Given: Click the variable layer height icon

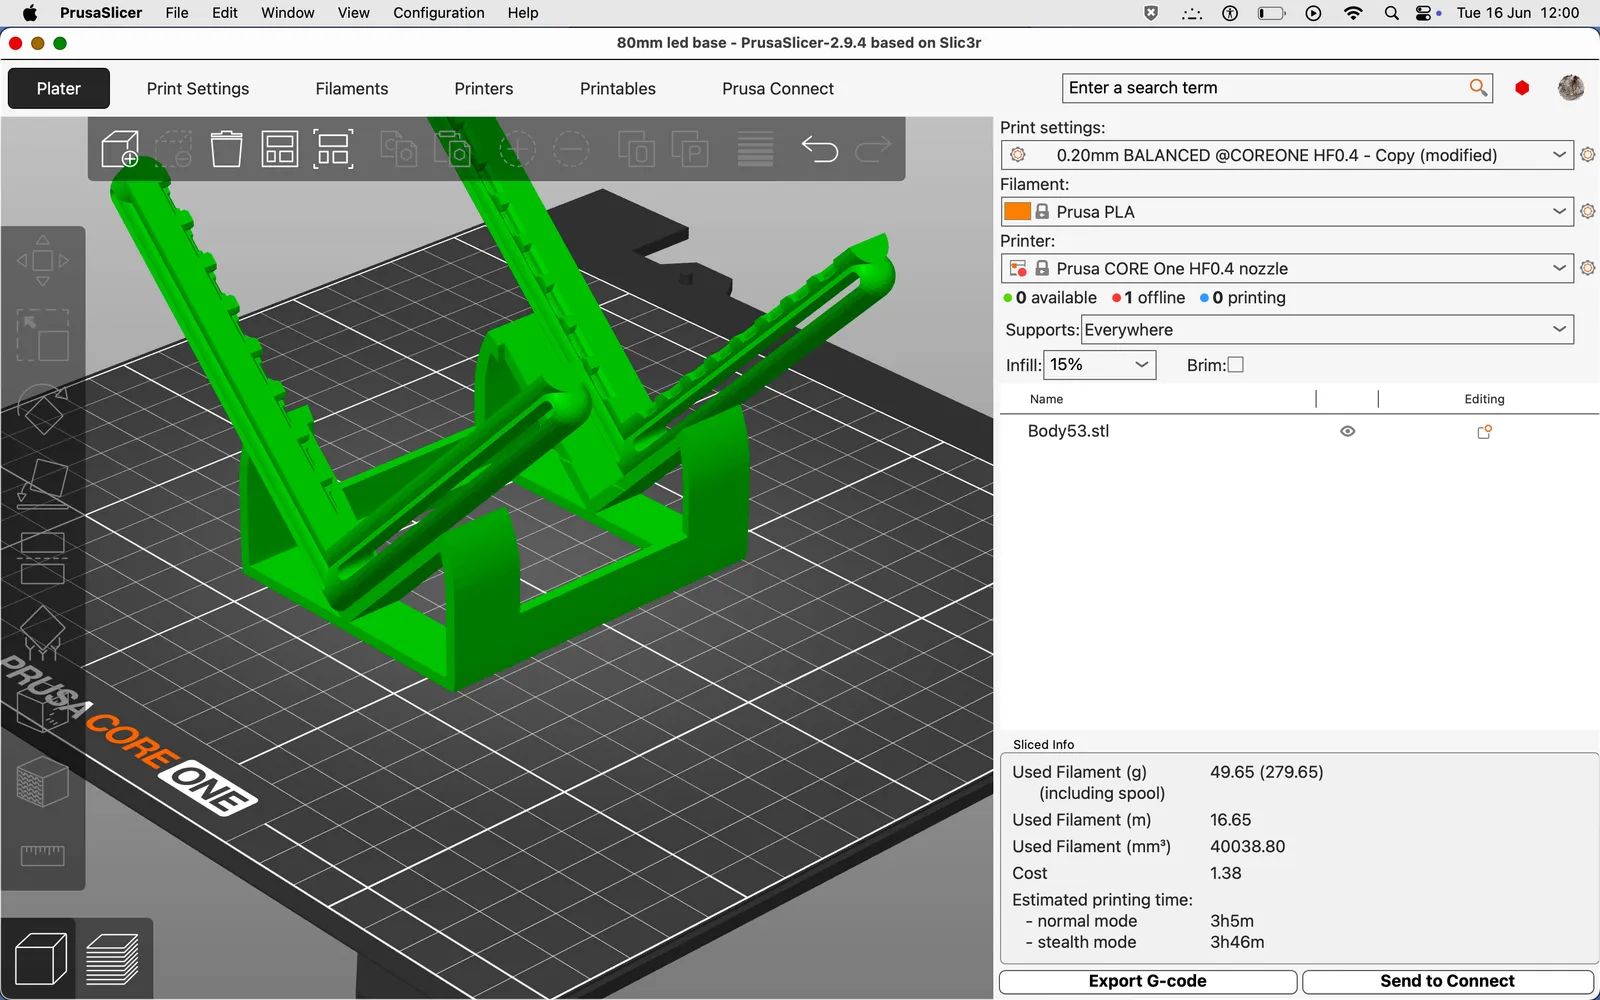Looking at the screenshot, I should (x=755, y=149).
